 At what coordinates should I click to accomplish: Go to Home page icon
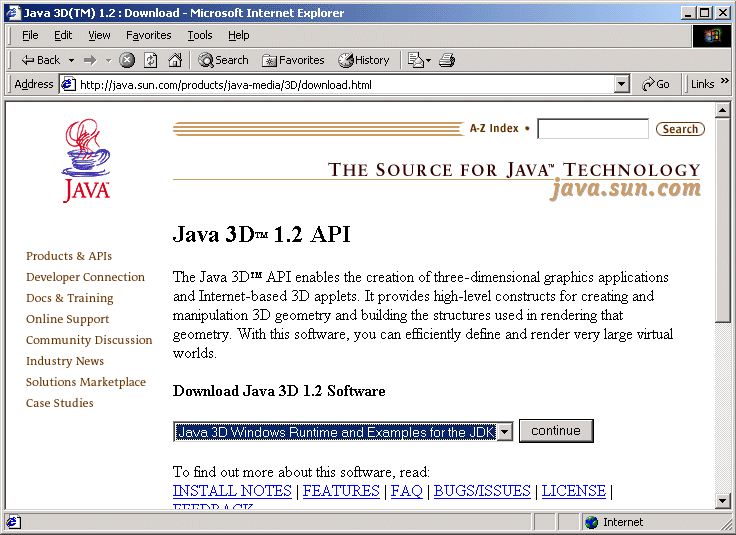(x=175, y=60)
